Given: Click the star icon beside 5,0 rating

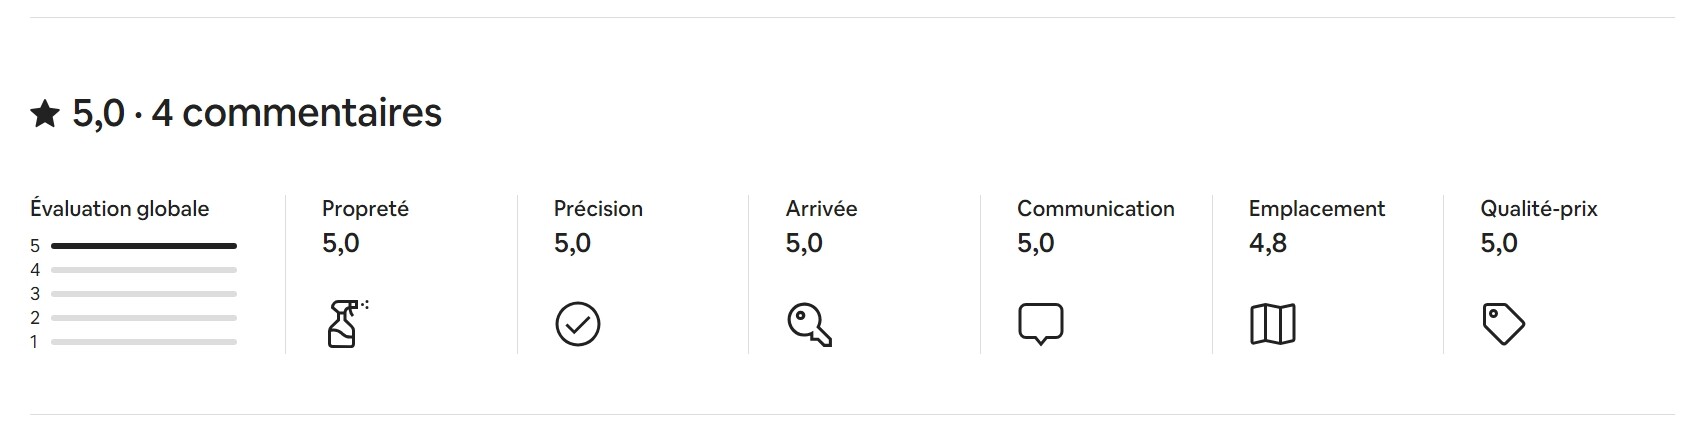Looking at the screenshot, I should 45,115.
